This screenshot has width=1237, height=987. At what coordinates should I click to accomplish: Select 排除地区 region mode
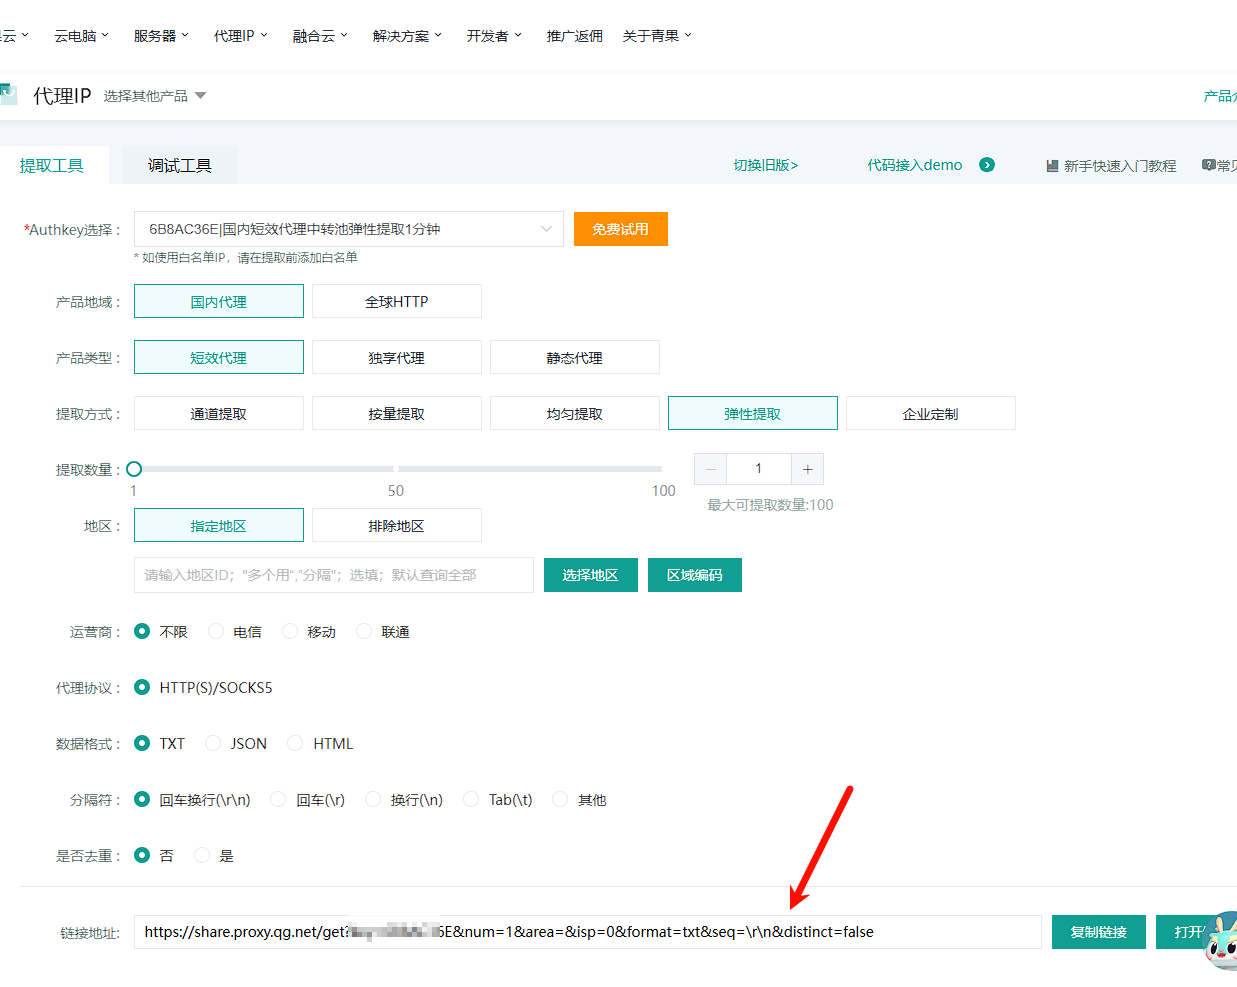point(397,525)
